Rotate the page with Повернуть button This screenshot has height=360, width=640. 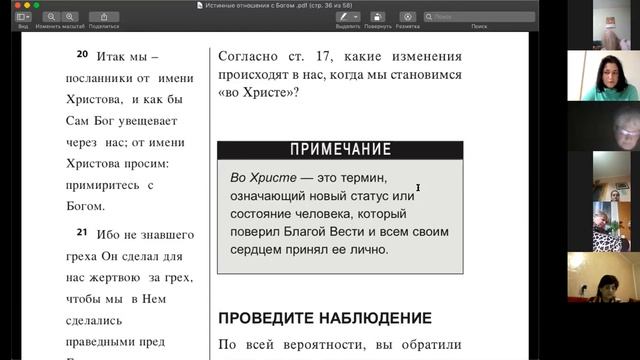[378, 17]
